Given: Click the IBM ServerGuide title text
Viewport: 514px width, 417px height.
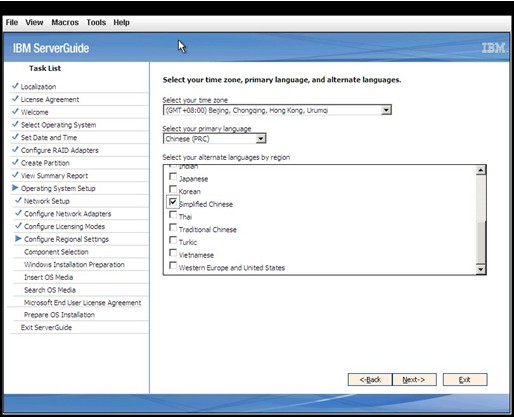Looking at the screenshot, I should 51,48.
